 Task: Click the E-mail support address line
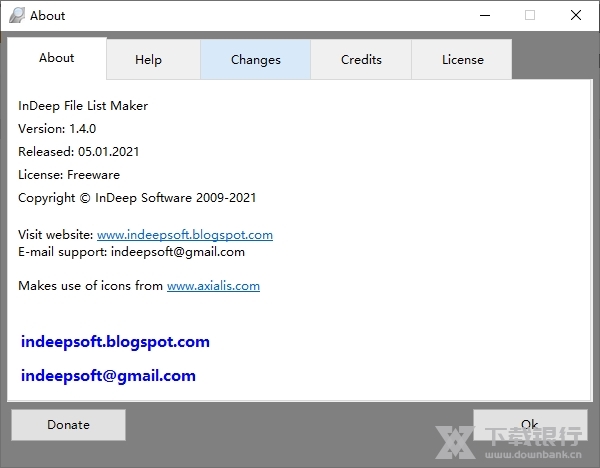click(x=131, y=252)
